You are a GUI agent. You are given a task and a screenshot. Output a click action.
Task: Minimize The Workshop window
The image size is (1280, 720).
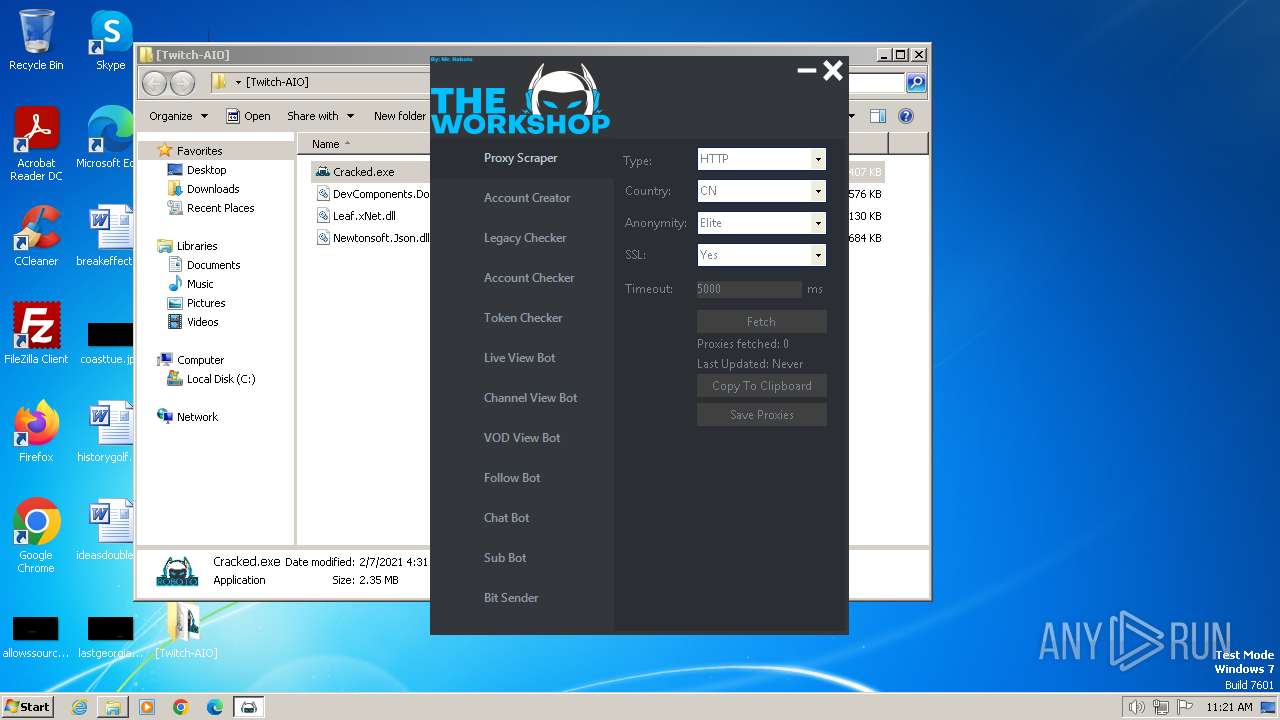point(806,70)
